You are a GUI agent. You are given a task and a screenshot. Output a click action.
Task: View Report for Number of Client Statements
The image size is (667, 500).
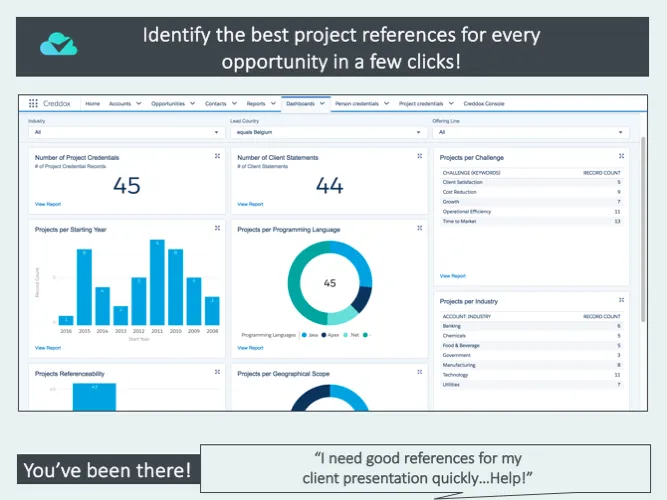tap(250, 204)
